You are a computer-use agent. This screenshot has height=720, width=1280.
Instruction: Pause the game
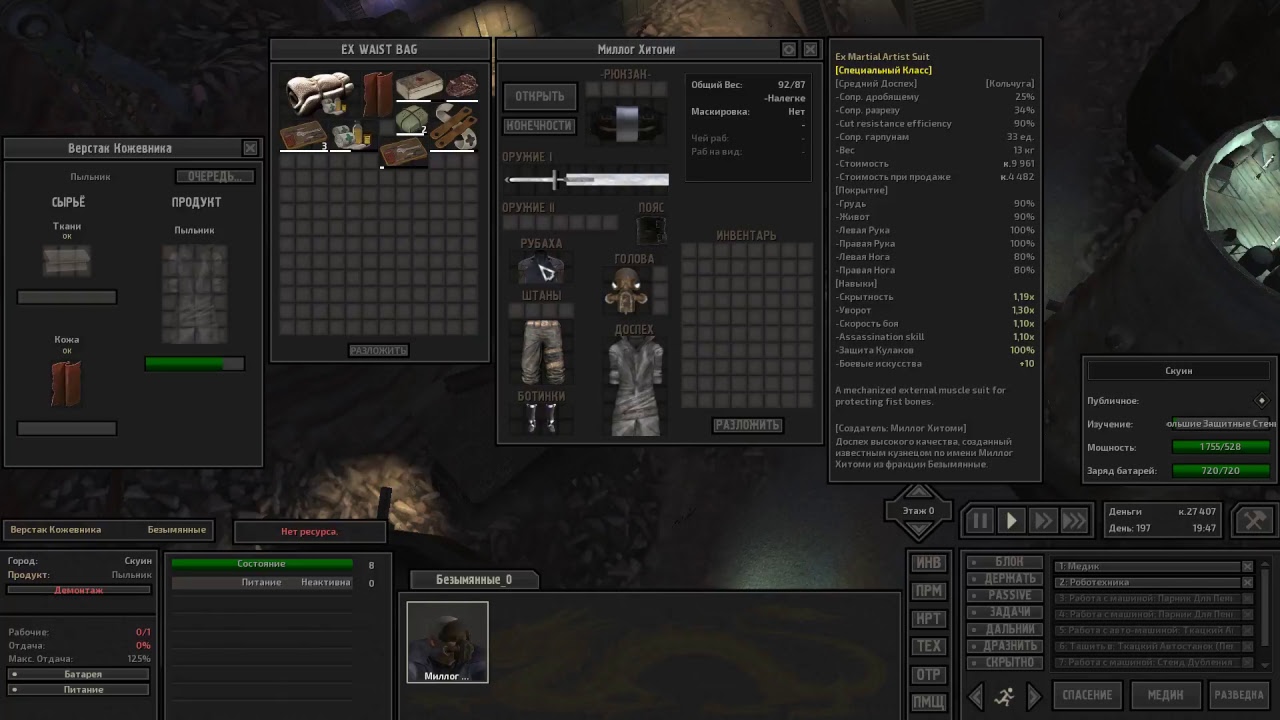coord(980,520)
